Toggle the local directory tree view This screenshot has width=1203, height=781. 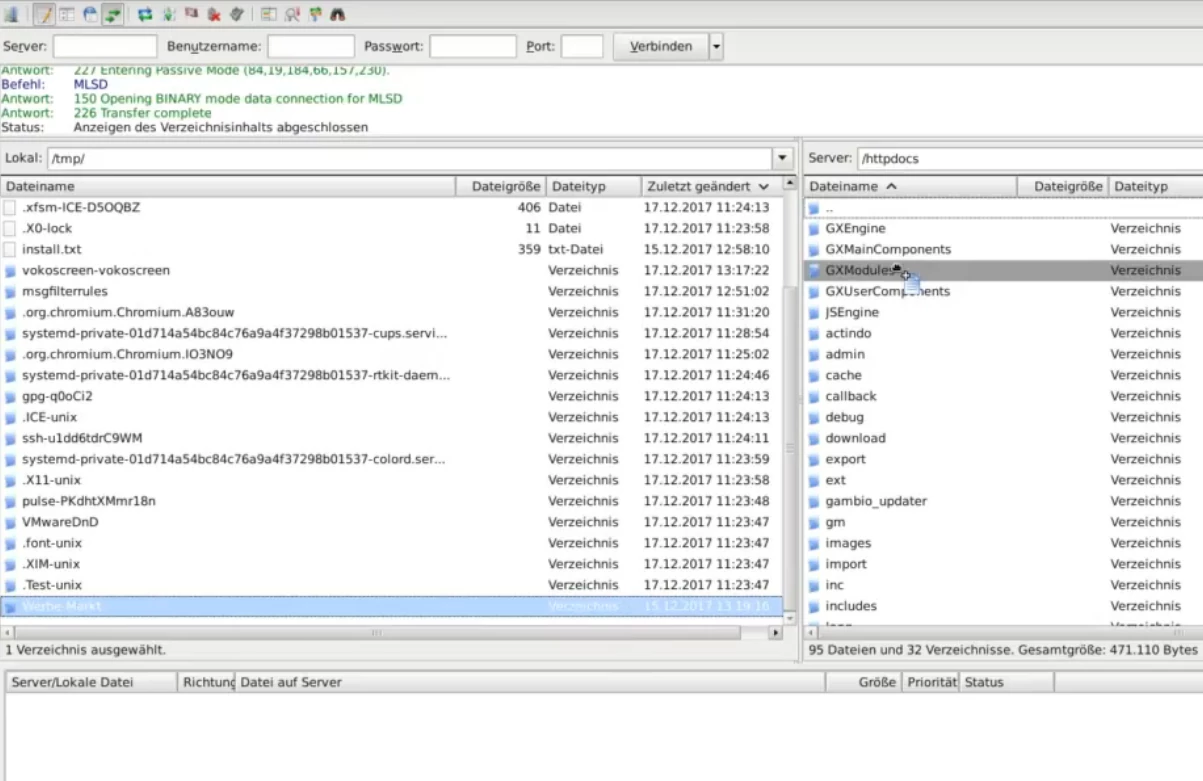click(67, 14)
